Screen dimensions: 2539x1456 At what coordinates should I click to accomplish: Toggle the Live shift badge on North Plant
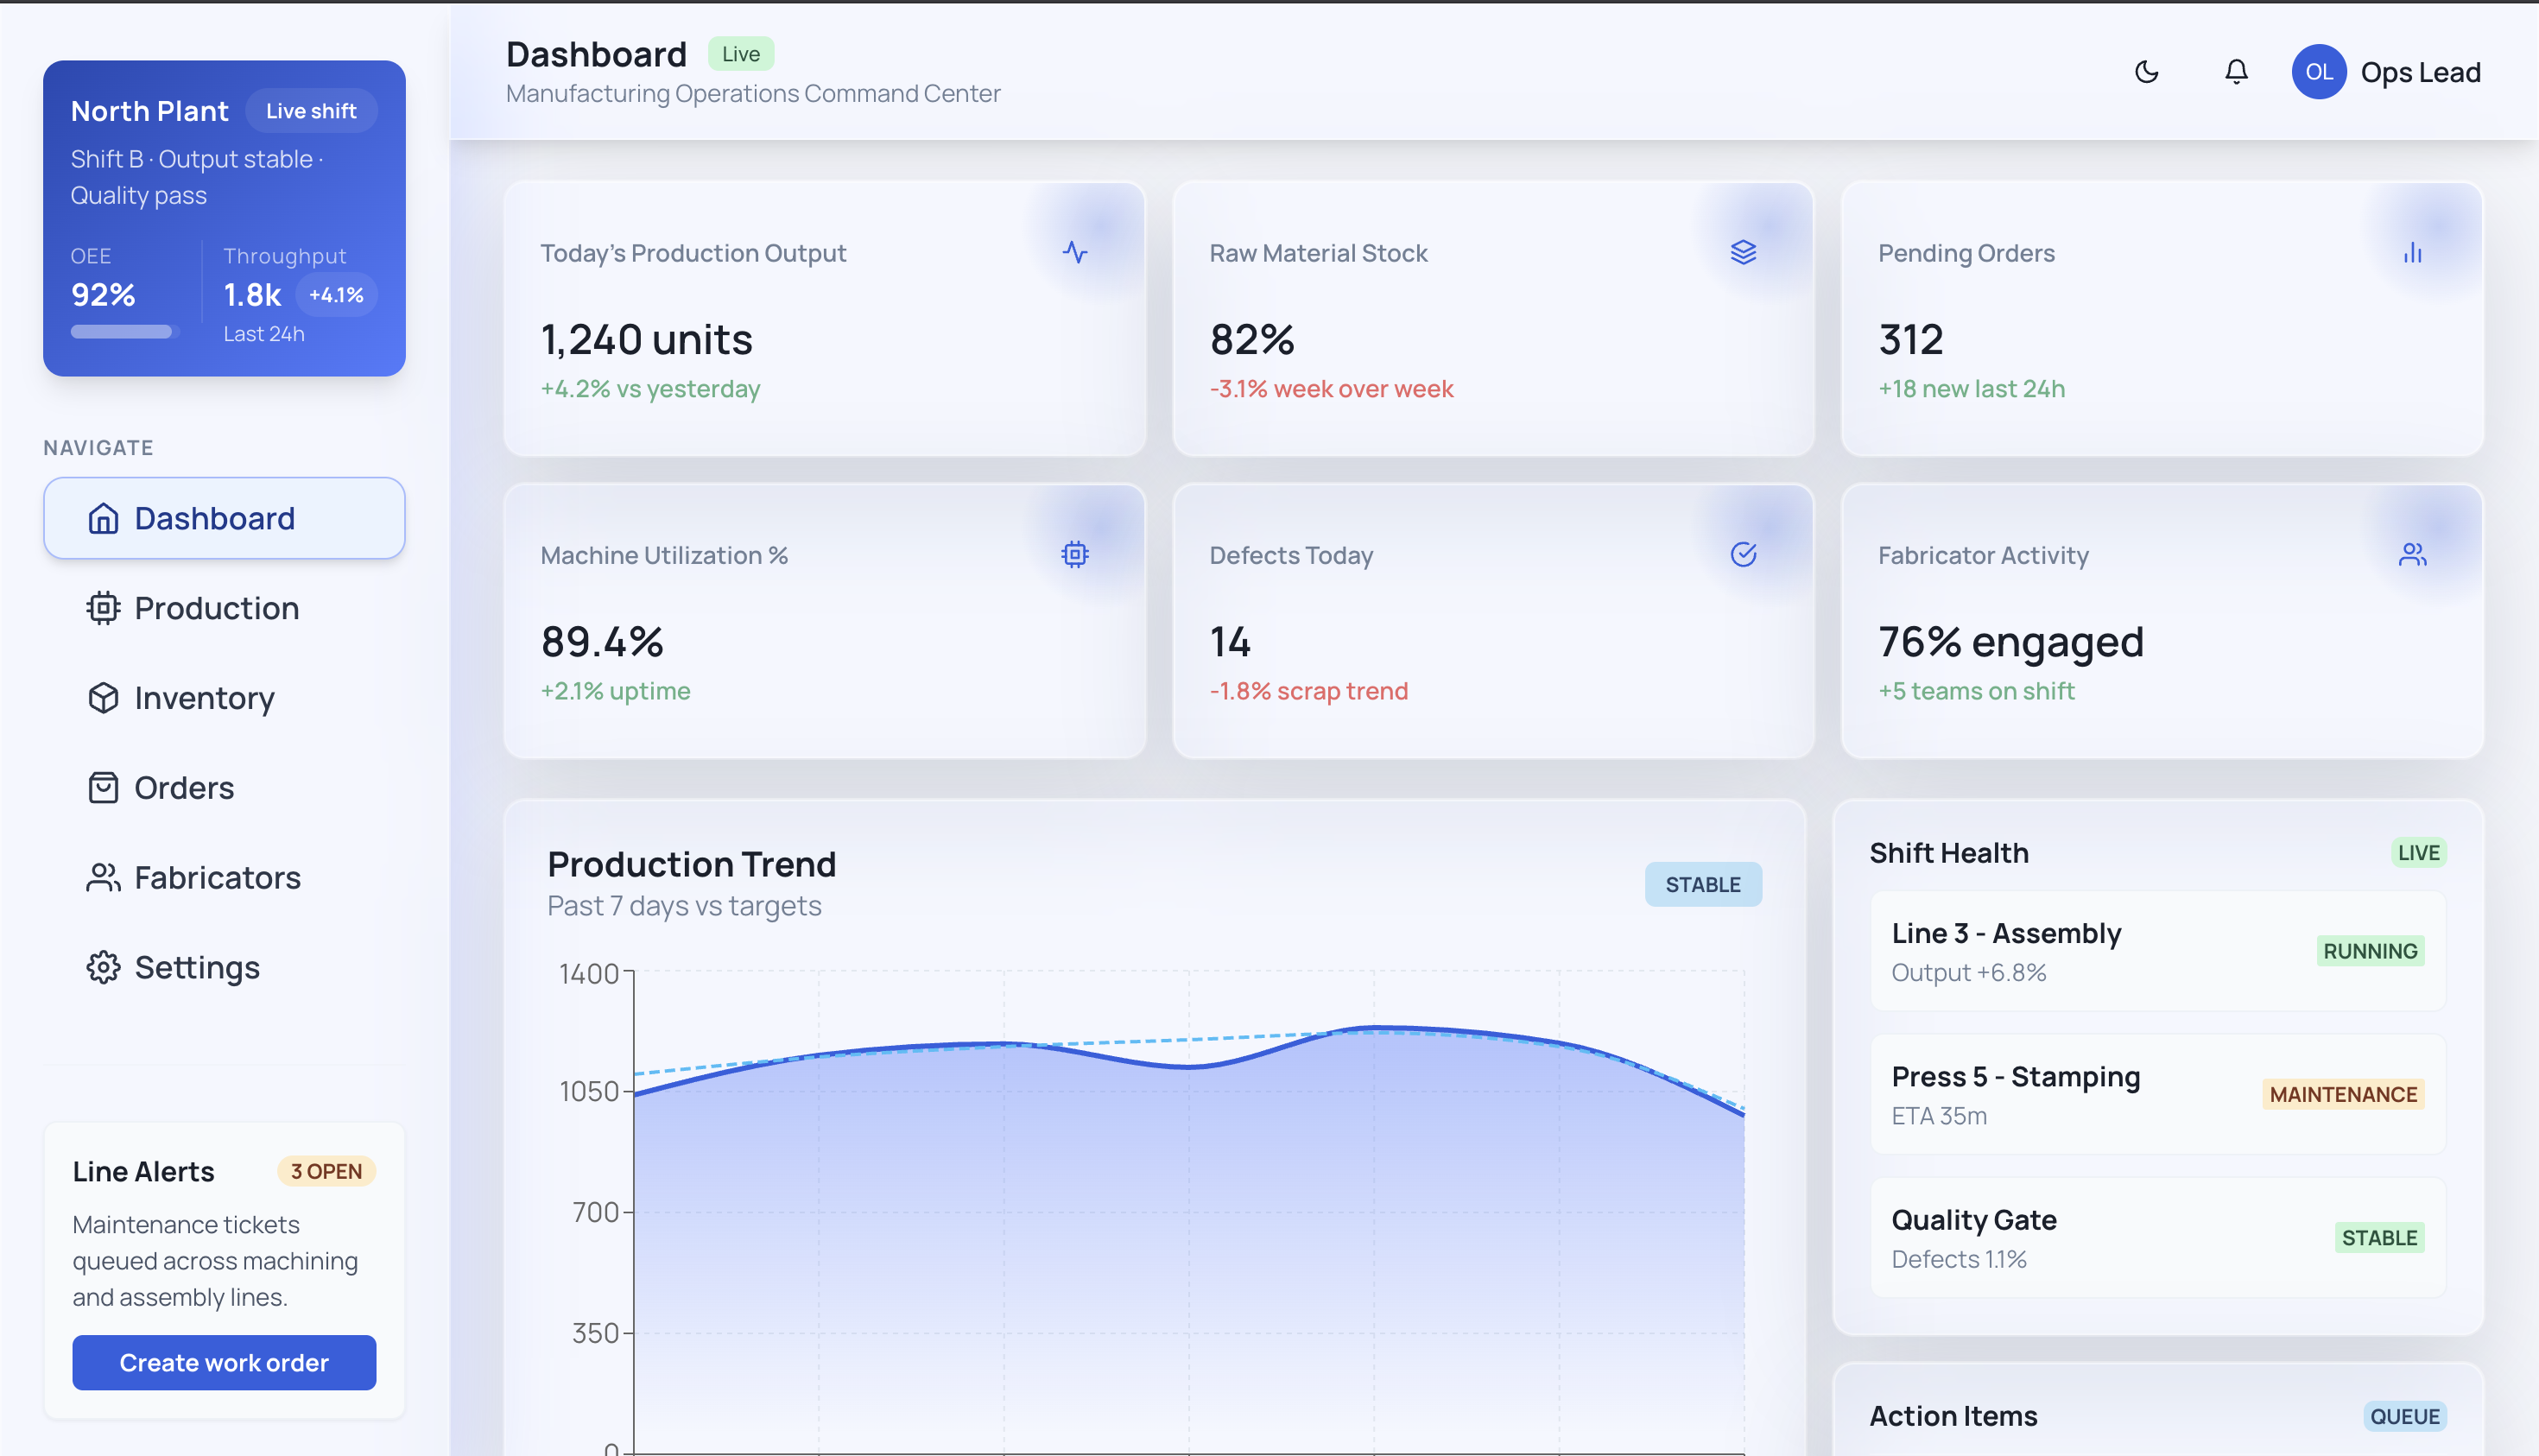click(311, 110)
